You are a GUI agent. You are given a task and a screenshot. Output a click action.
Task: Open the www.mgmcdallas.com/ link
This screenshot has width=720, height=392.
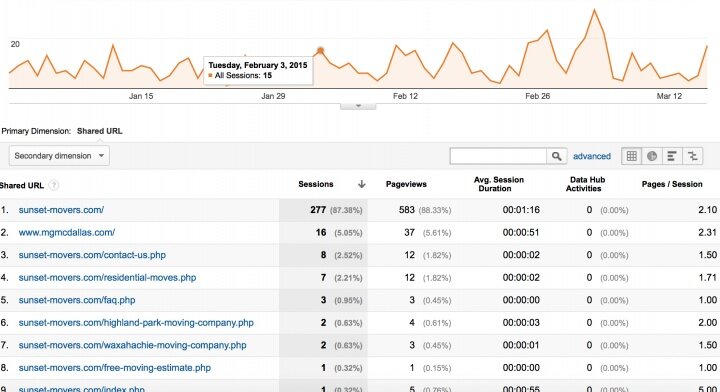click(x=67, y=232)
